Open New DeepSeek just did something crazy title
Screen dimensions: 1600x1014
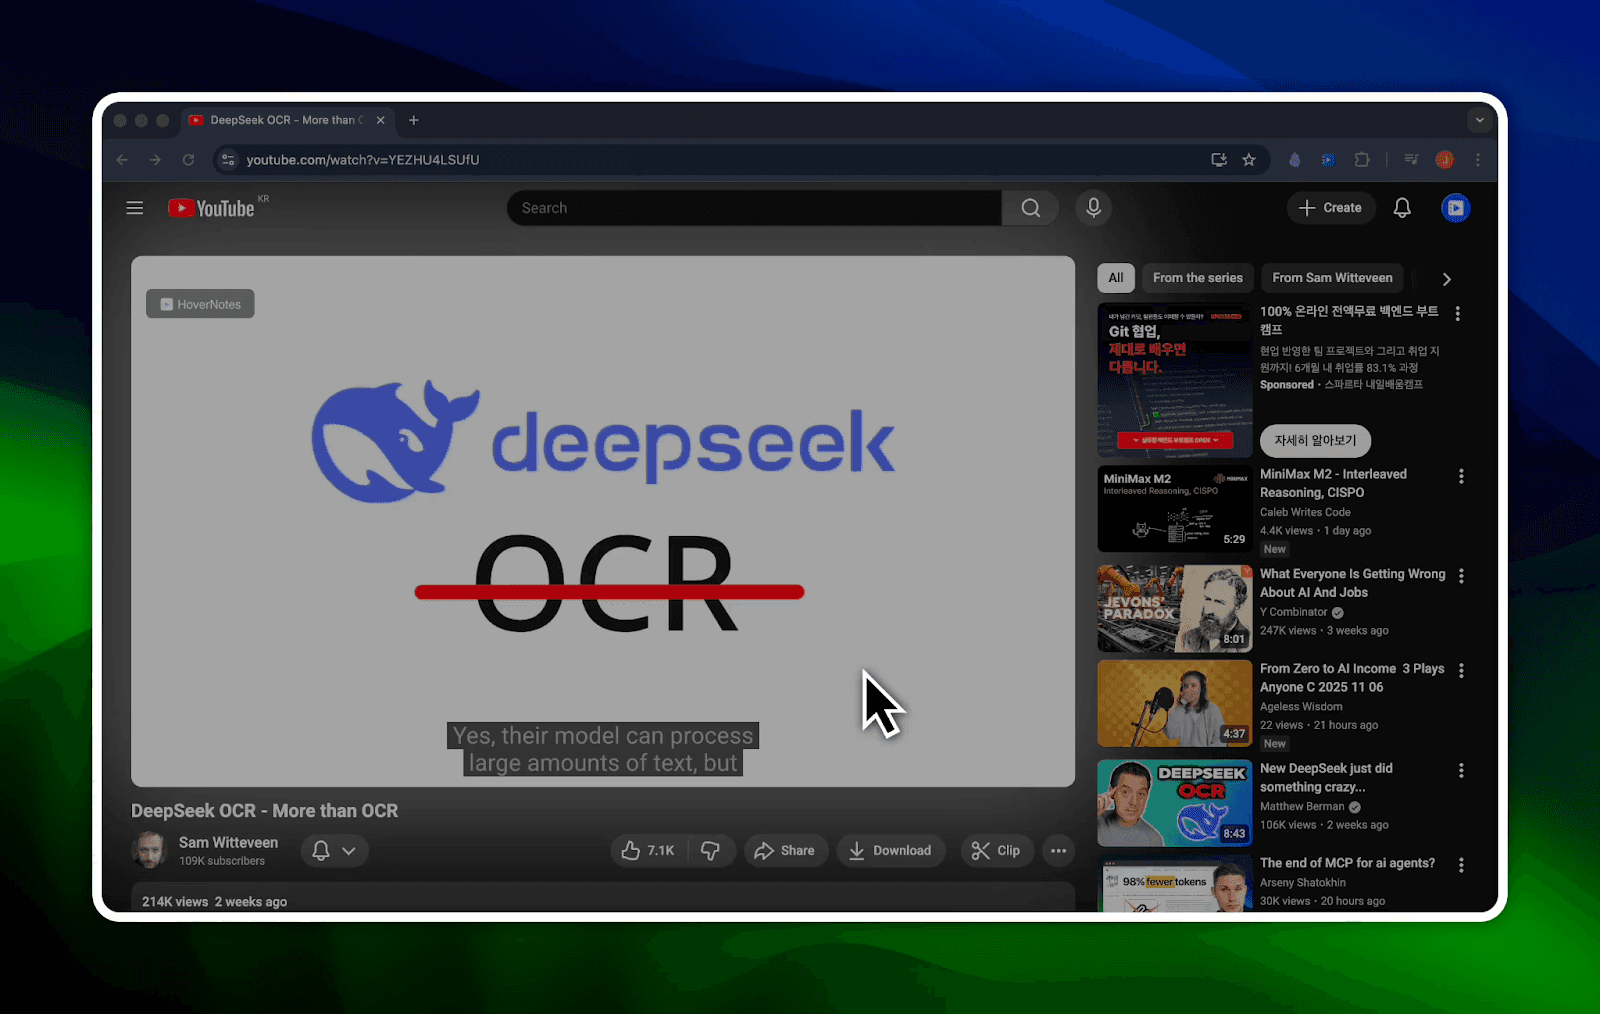tap(1326, 777)
